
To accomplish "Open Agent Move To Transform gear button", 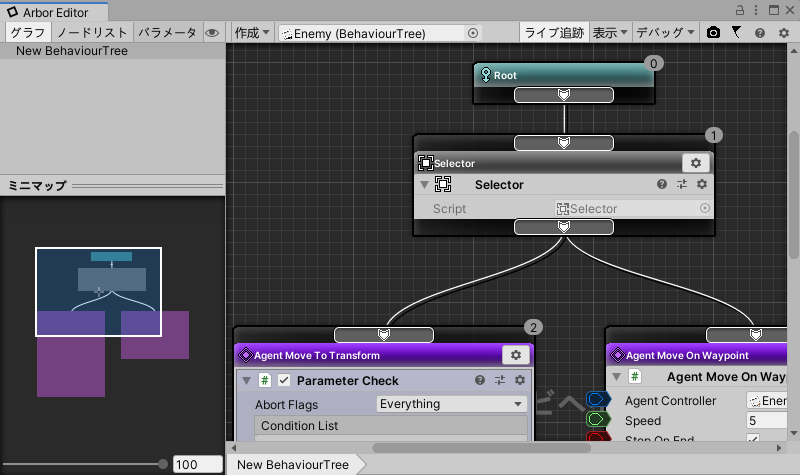I will click(516, 355).
